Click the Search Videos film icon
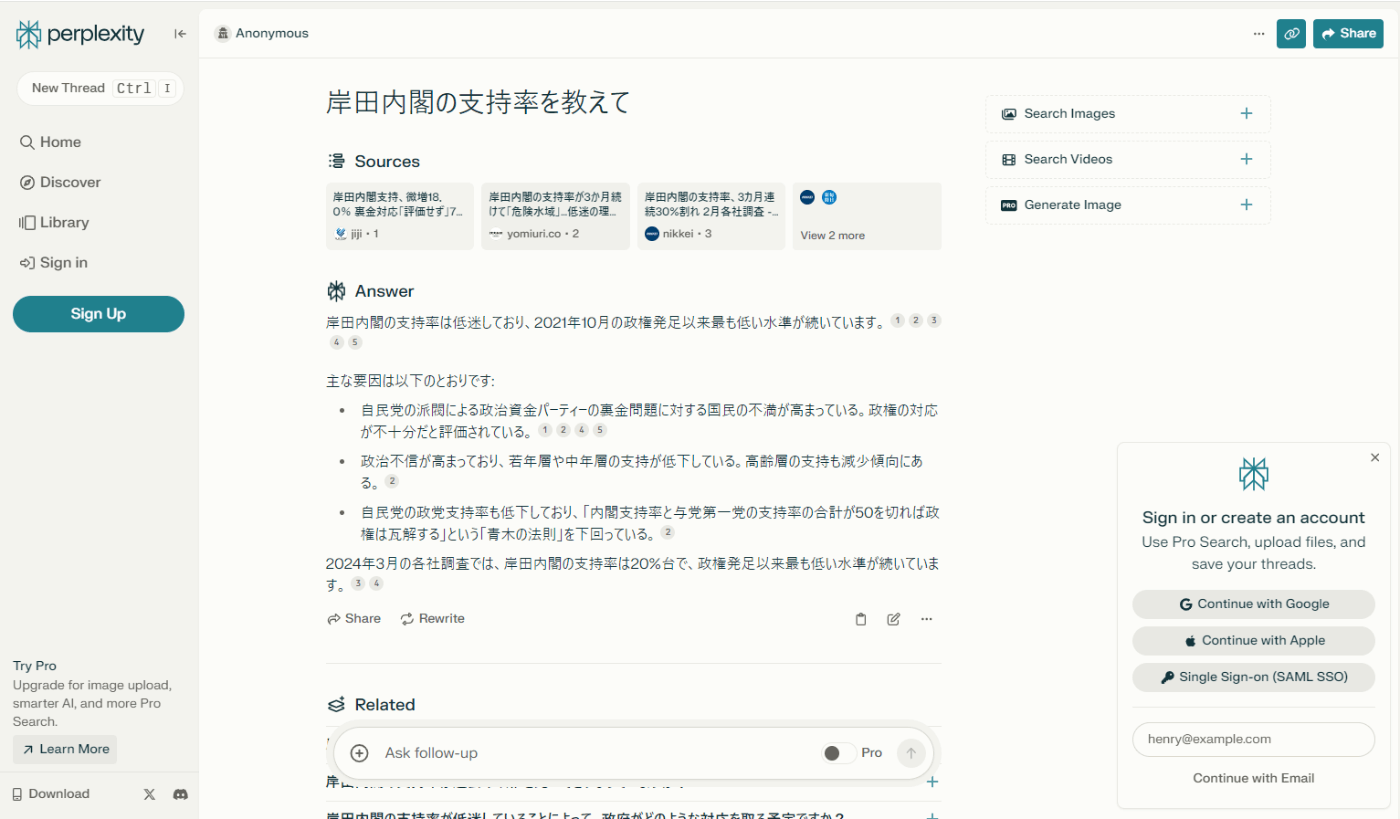Image resolution: width=1400 pixels, height=819 pixels. 1008,159
